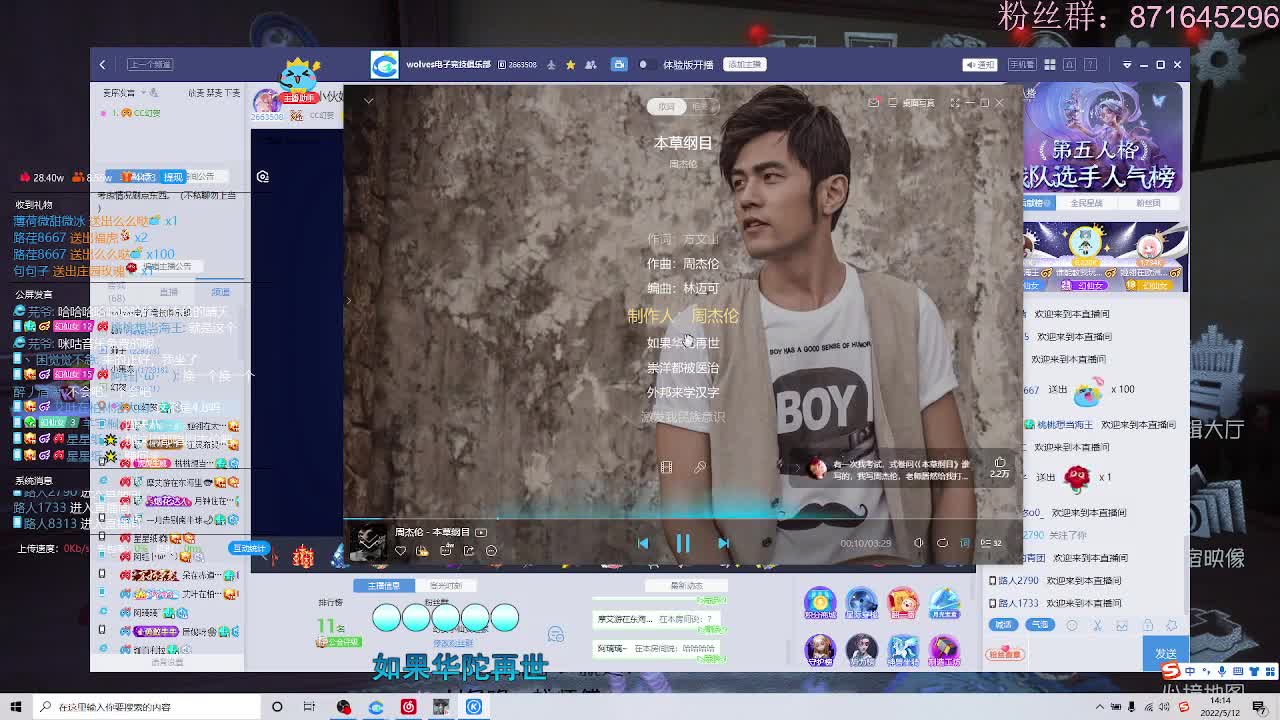
Task: Open the Windows Start menu
Action: 16,707
